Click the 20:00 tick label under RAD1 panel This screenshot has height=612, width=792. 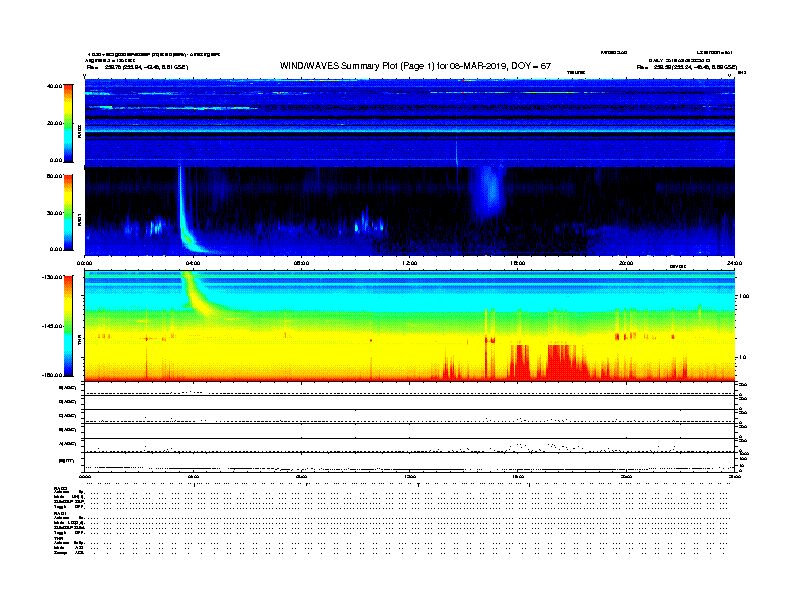pyautogui.click(x=626, y=263)
